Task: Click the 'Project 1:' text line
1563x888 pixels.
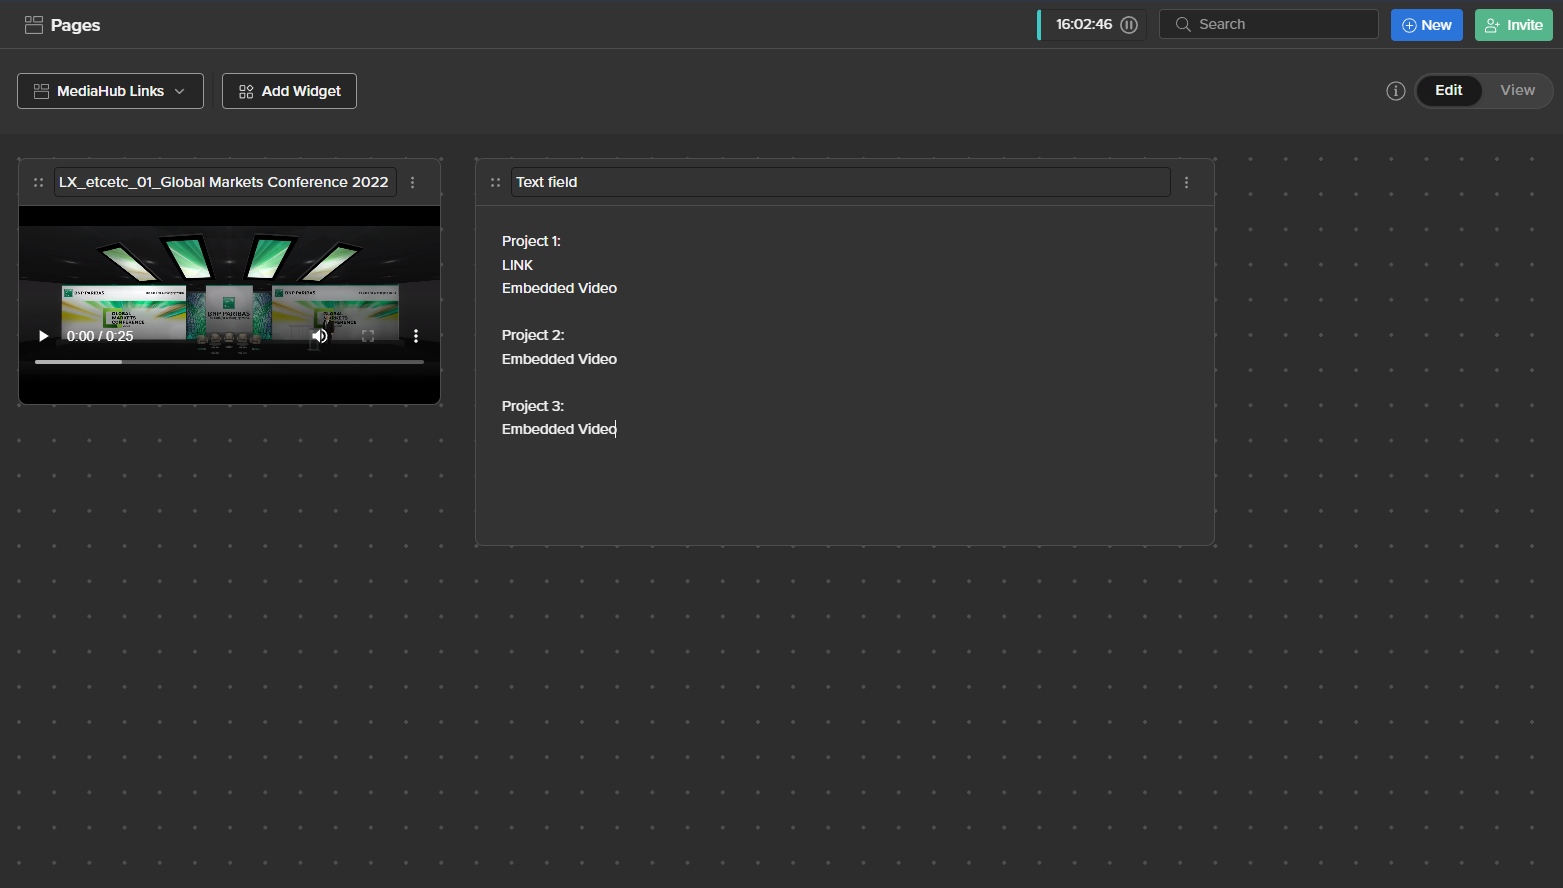Action: coord(531,241)
